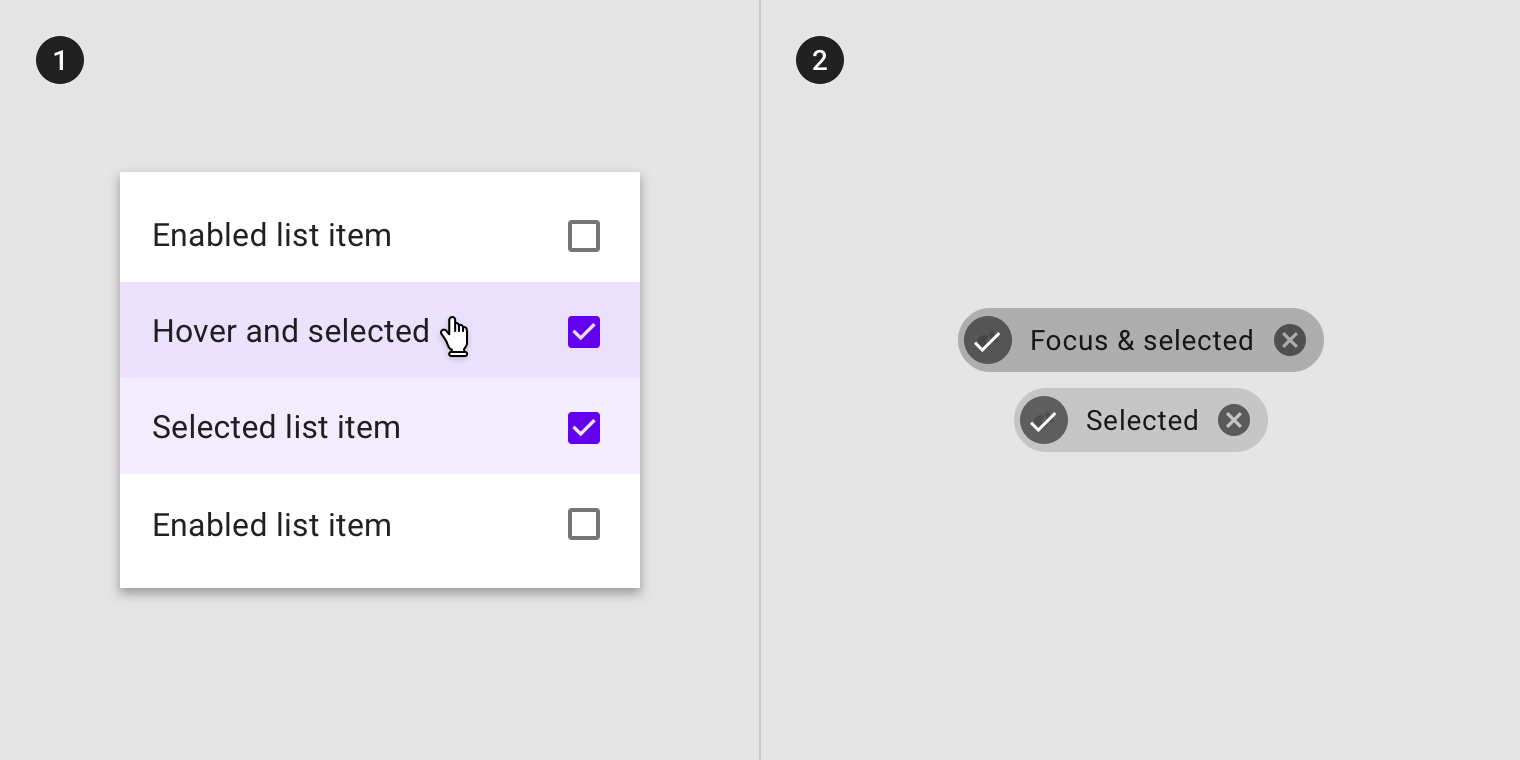Select the first Enabled list item text
Viewport: 1520px width, 760px height.
click(x=272, y=236)
